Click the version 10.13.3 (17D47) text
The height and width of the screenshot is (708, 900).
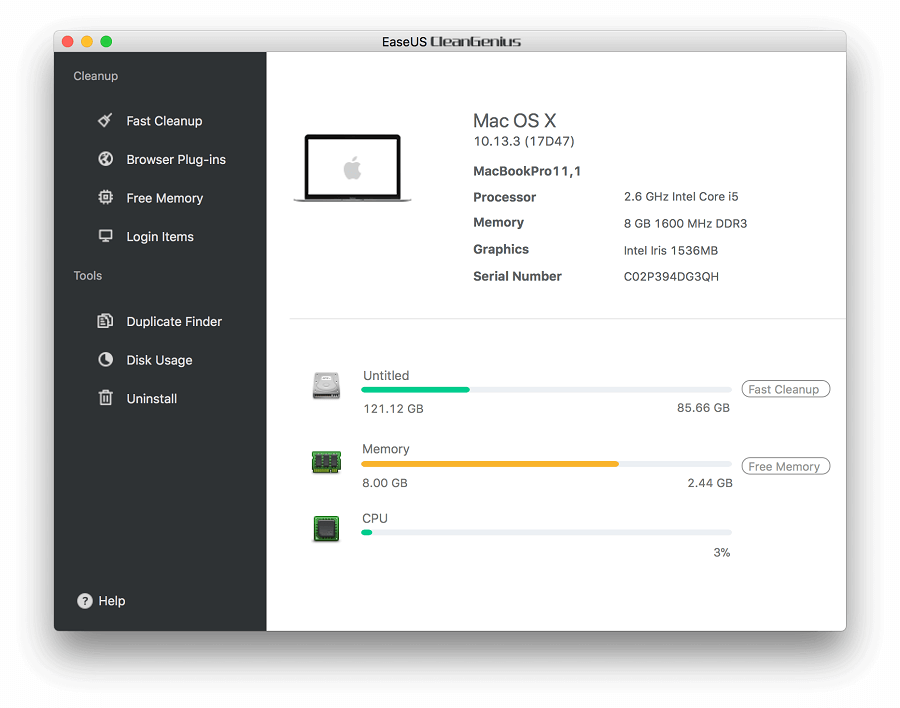coord(523,141)
